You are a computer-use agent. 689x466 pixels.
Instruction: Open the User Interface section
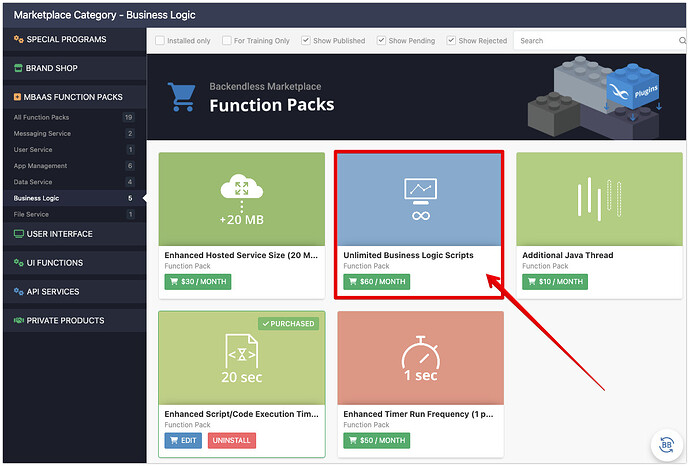click(74, 234)
